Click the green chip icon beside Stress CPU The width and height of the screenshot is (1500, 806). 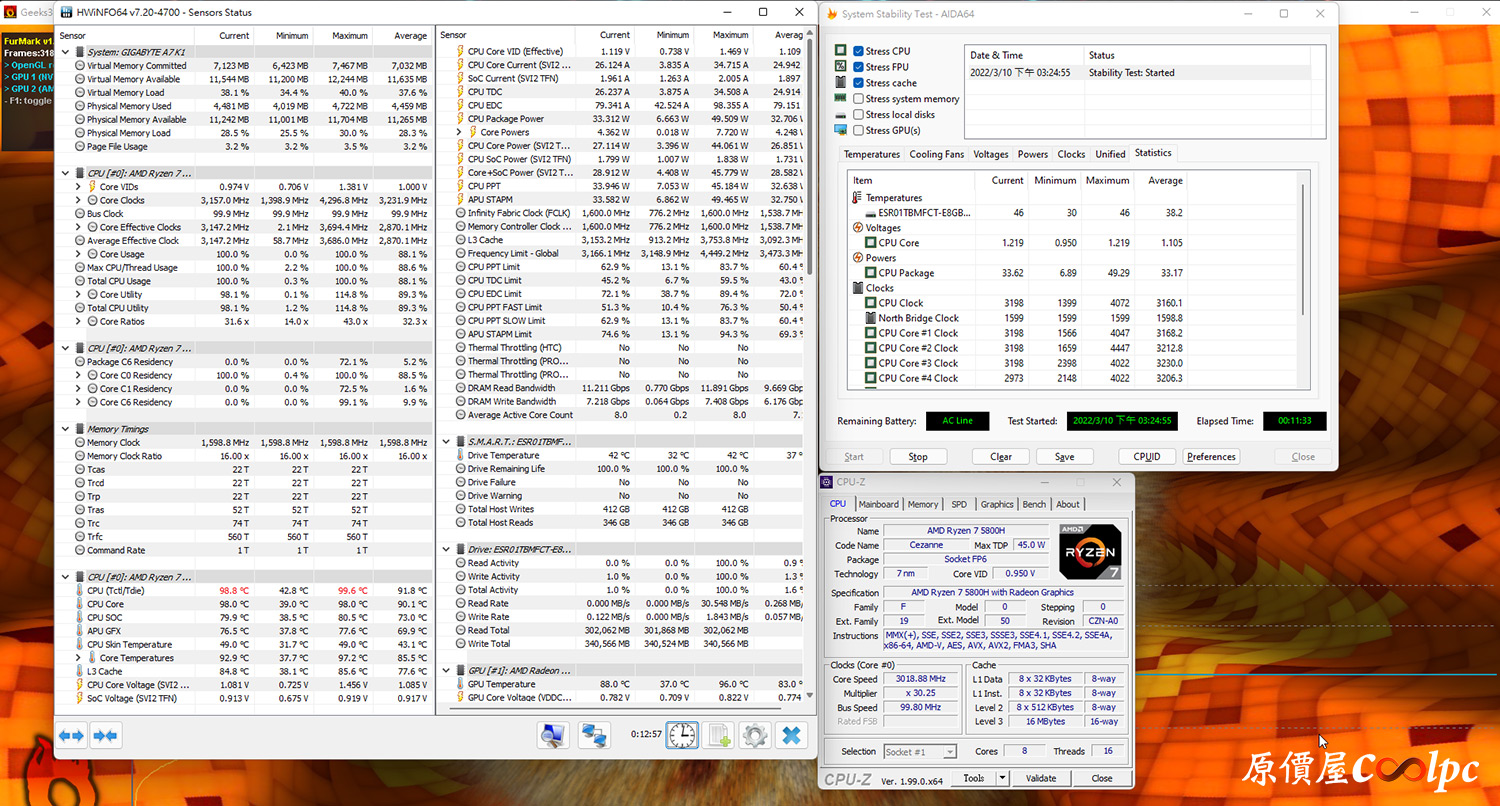tap(841, 50)
